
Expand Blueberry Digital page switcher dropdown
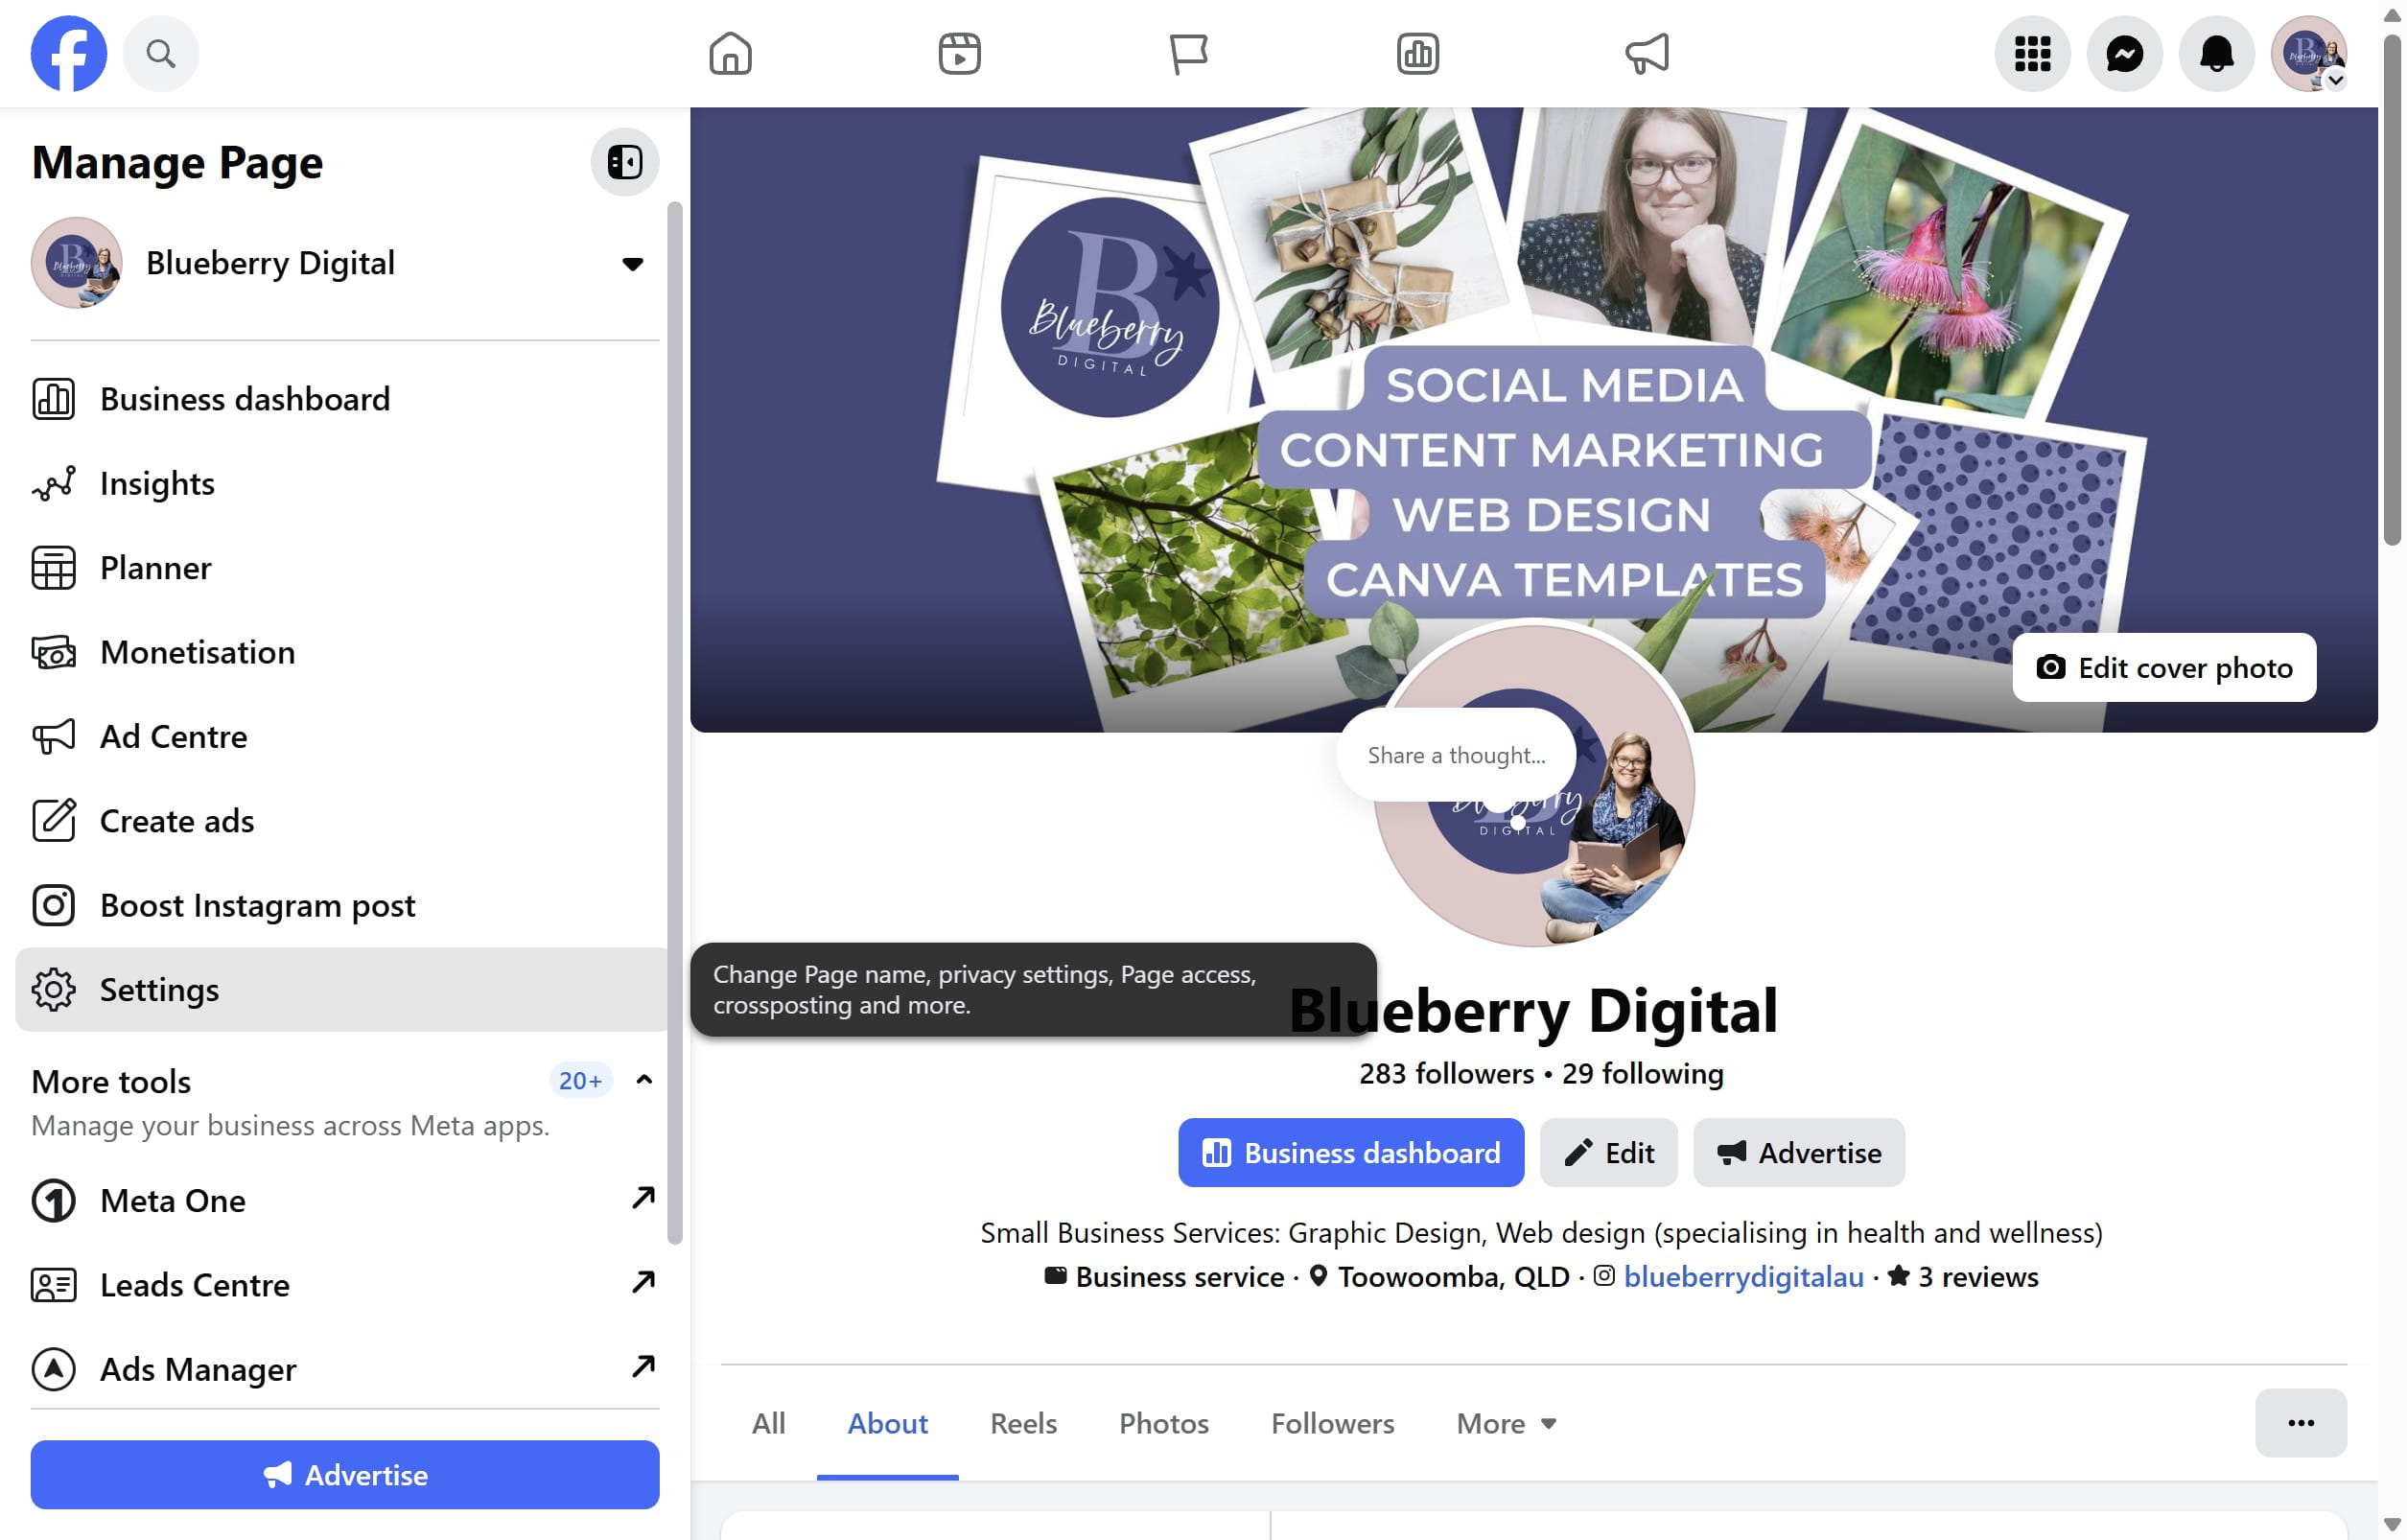[632, 264]
